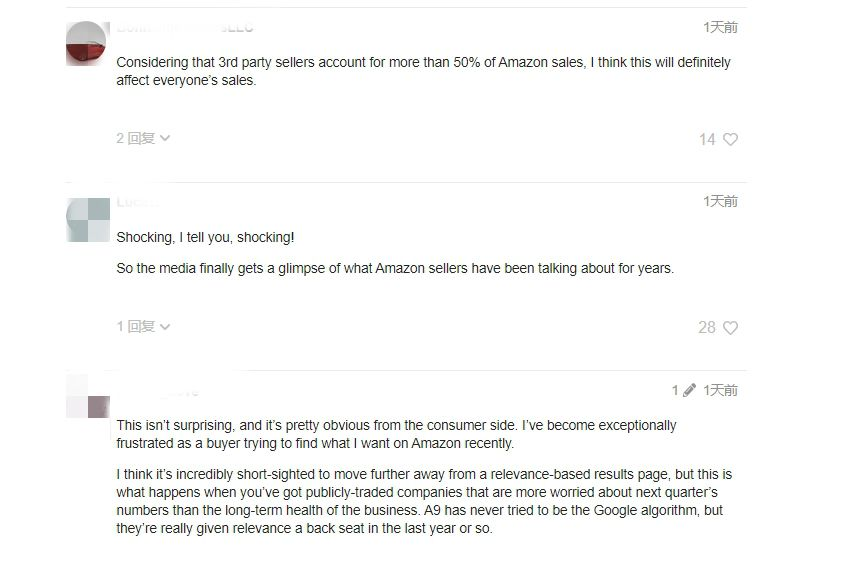The width and height of the screenshot is (854, 564).
Task: Open the third commenter's blurred username
Action: pyautogui.click(x=158, y=391)
